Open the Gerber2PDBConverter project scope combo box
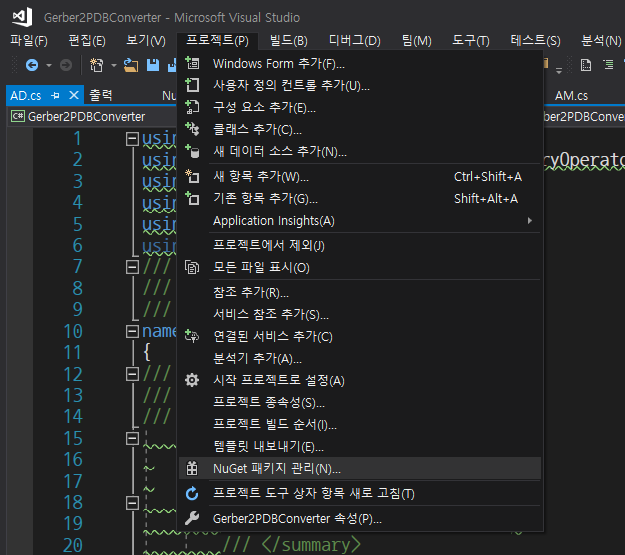The image size is (625, 555). 92,117
